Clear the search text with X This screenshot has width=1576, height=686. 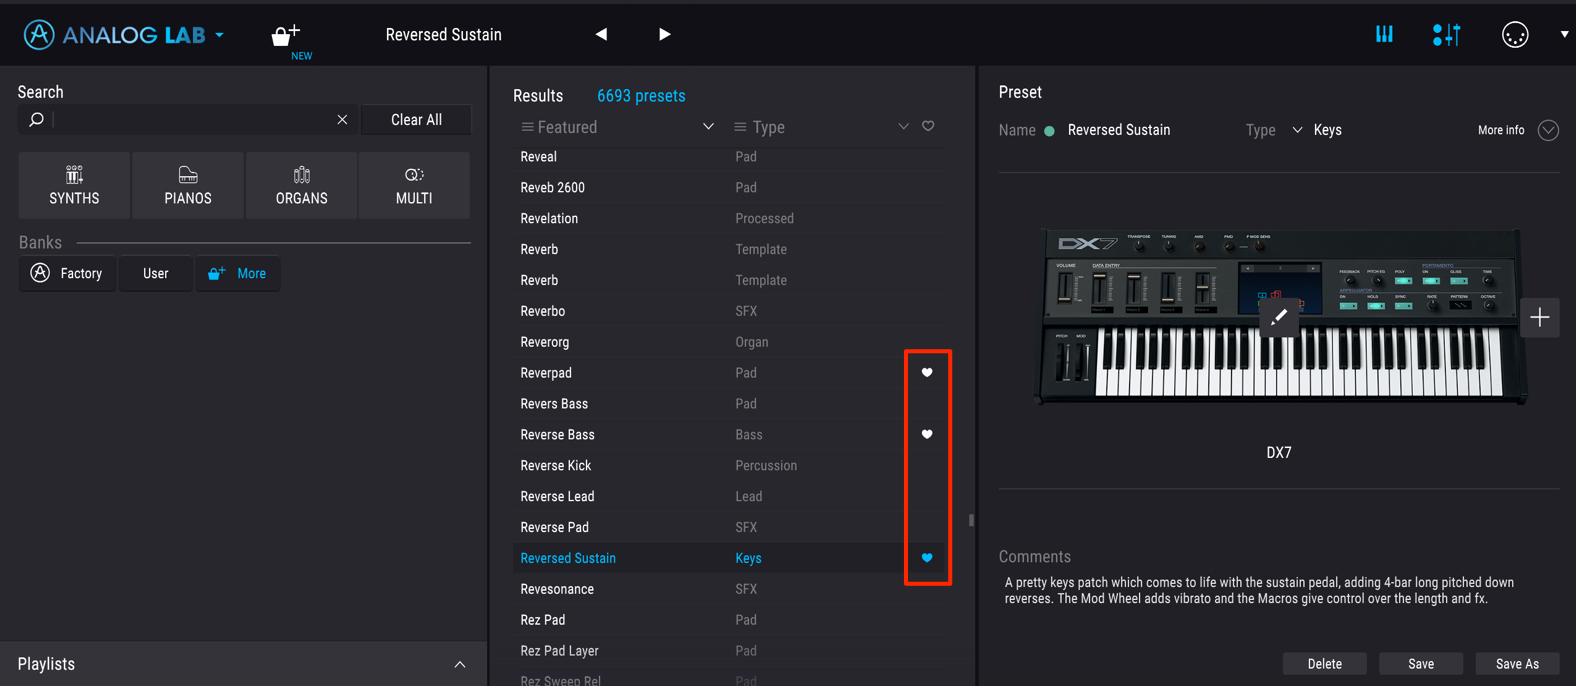342,120
